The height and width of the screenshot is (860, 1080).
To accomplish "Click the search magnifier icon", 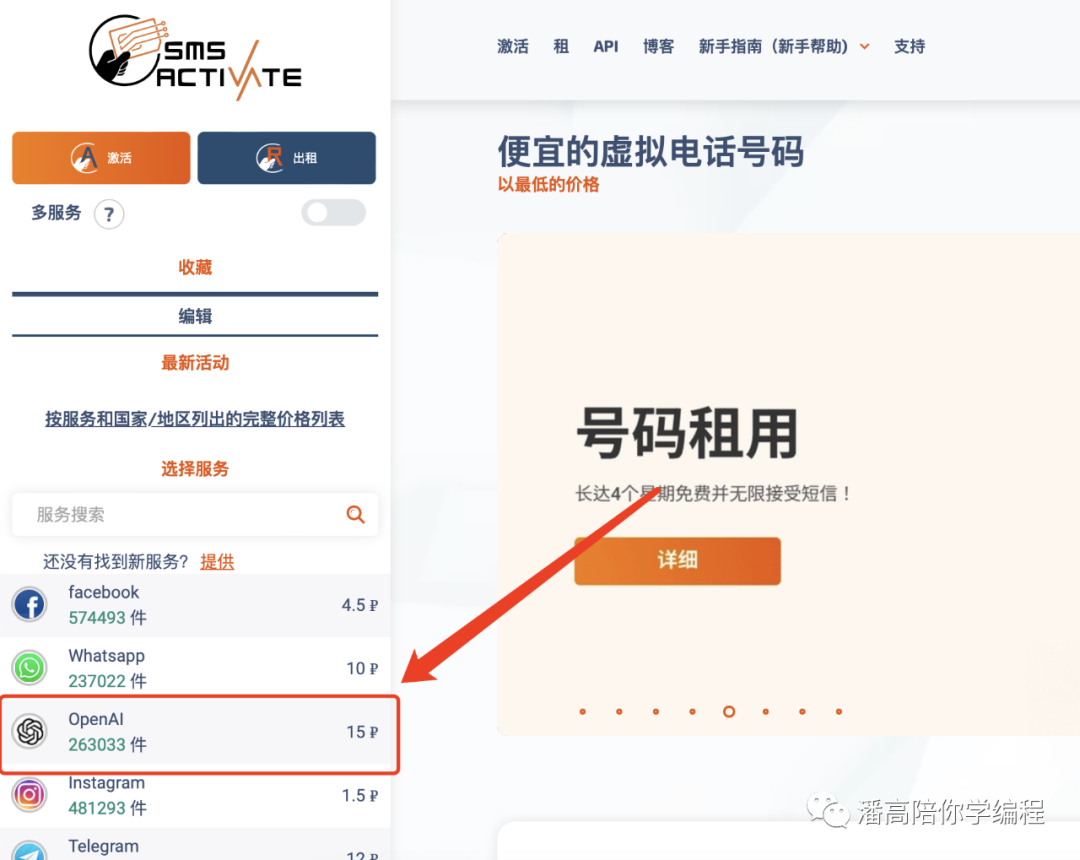I will [x=355, y=514].
